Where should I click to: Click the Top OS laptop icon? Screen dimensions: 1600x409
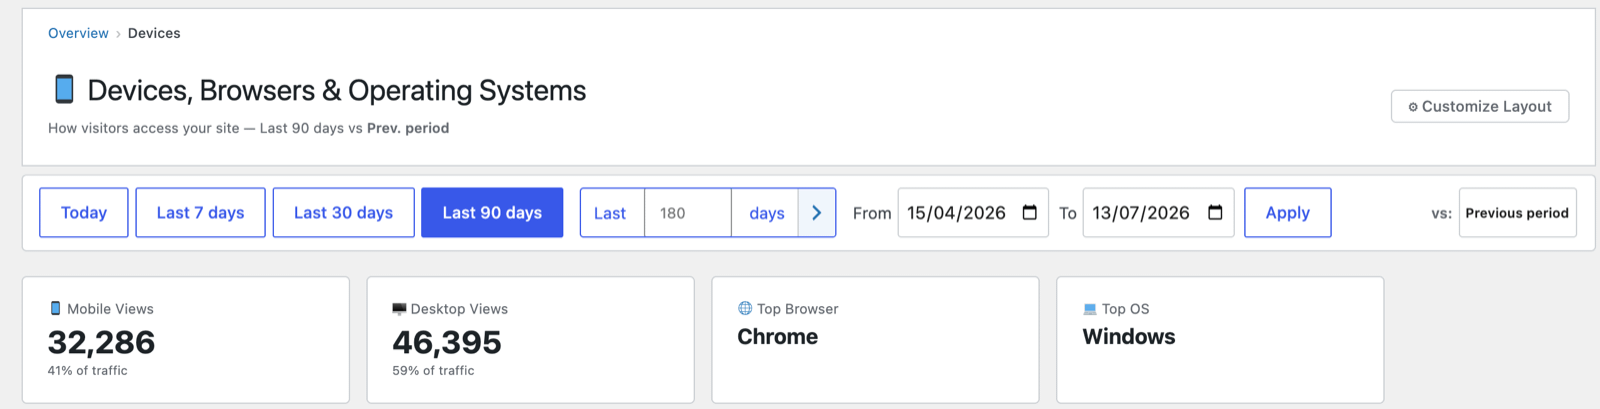coord(1090,309)
